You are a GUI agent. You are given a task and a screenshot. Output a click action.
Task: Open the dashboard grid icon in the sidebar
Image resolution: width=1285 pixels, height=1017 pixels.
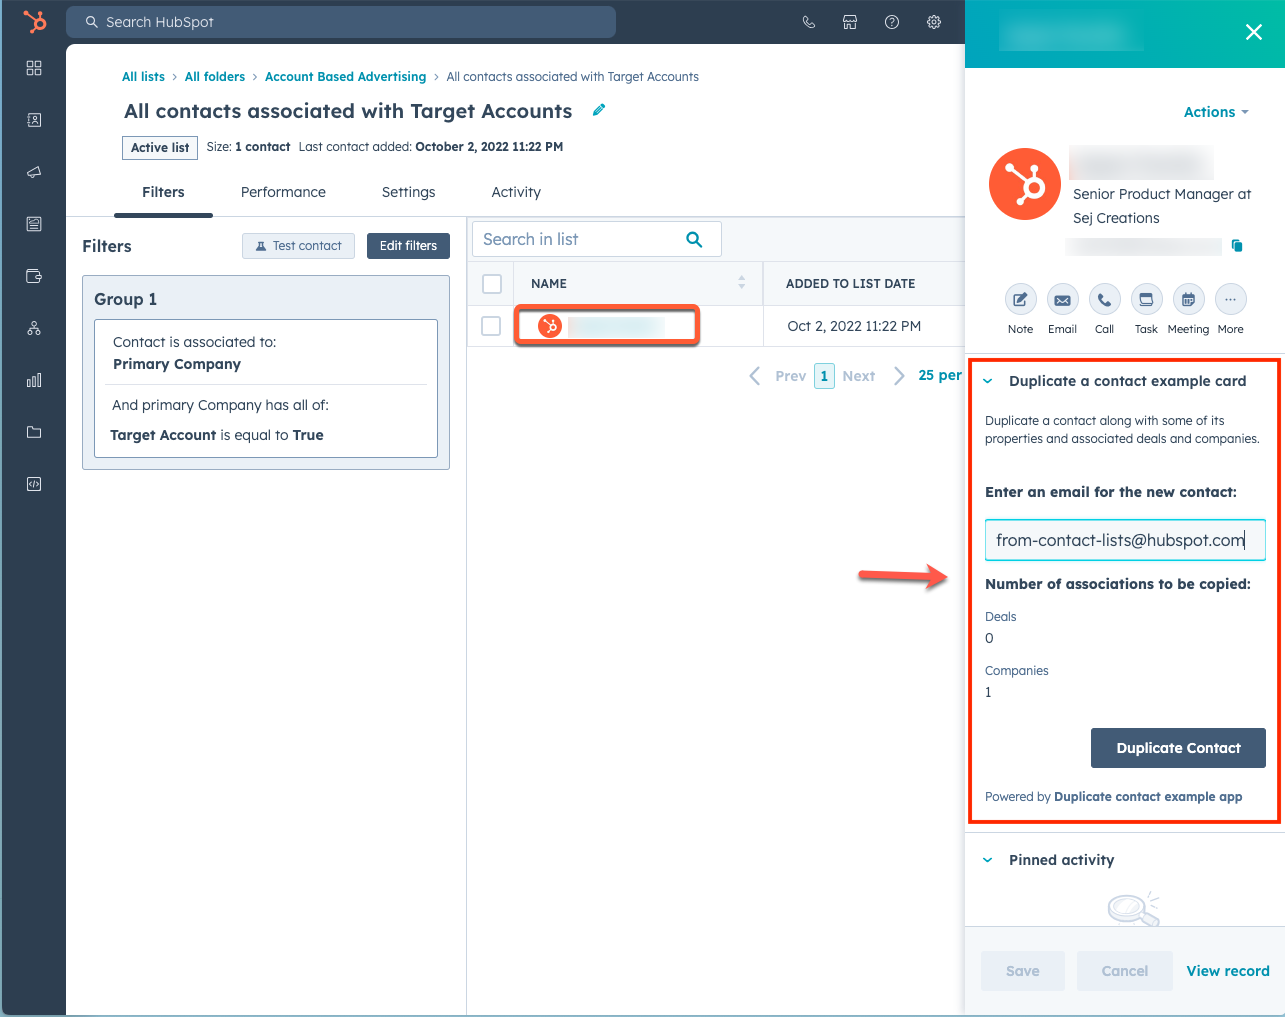pyautogui.click(x=34, y=68)
